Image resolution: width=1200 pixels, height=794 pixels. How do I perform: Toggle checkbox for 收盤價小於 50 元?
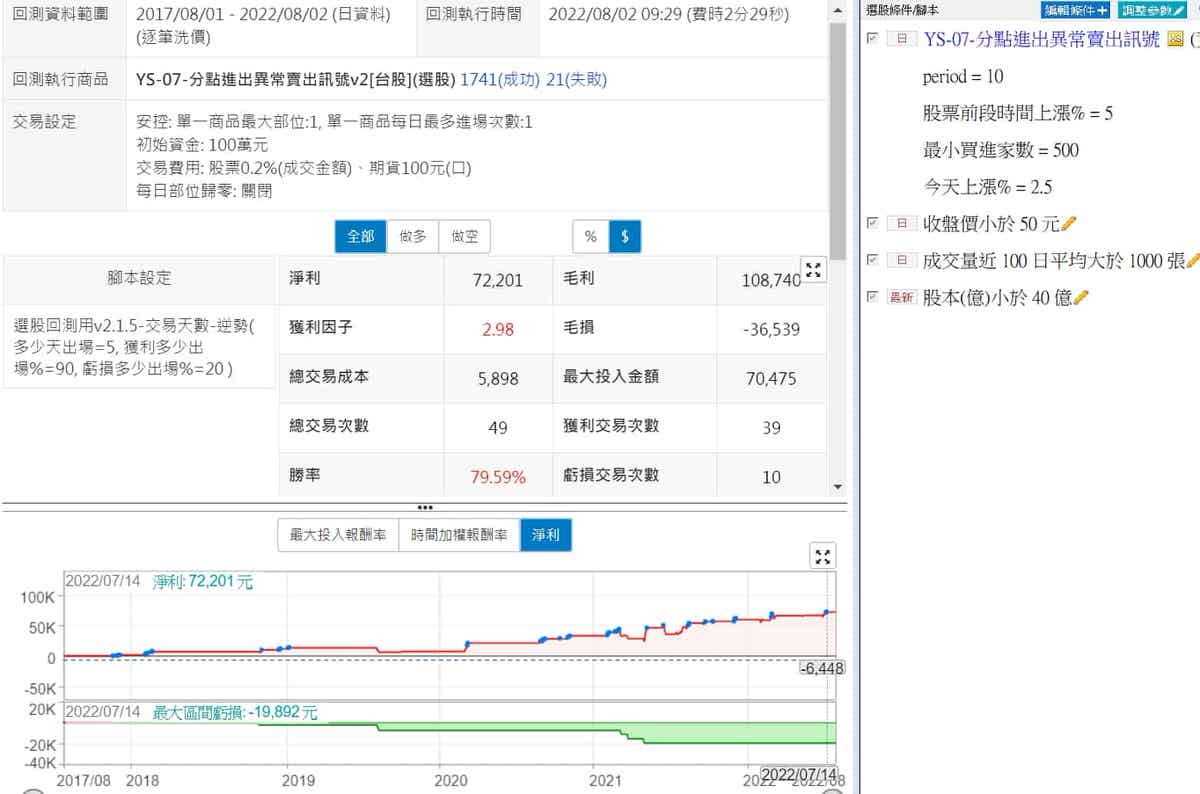872,223
